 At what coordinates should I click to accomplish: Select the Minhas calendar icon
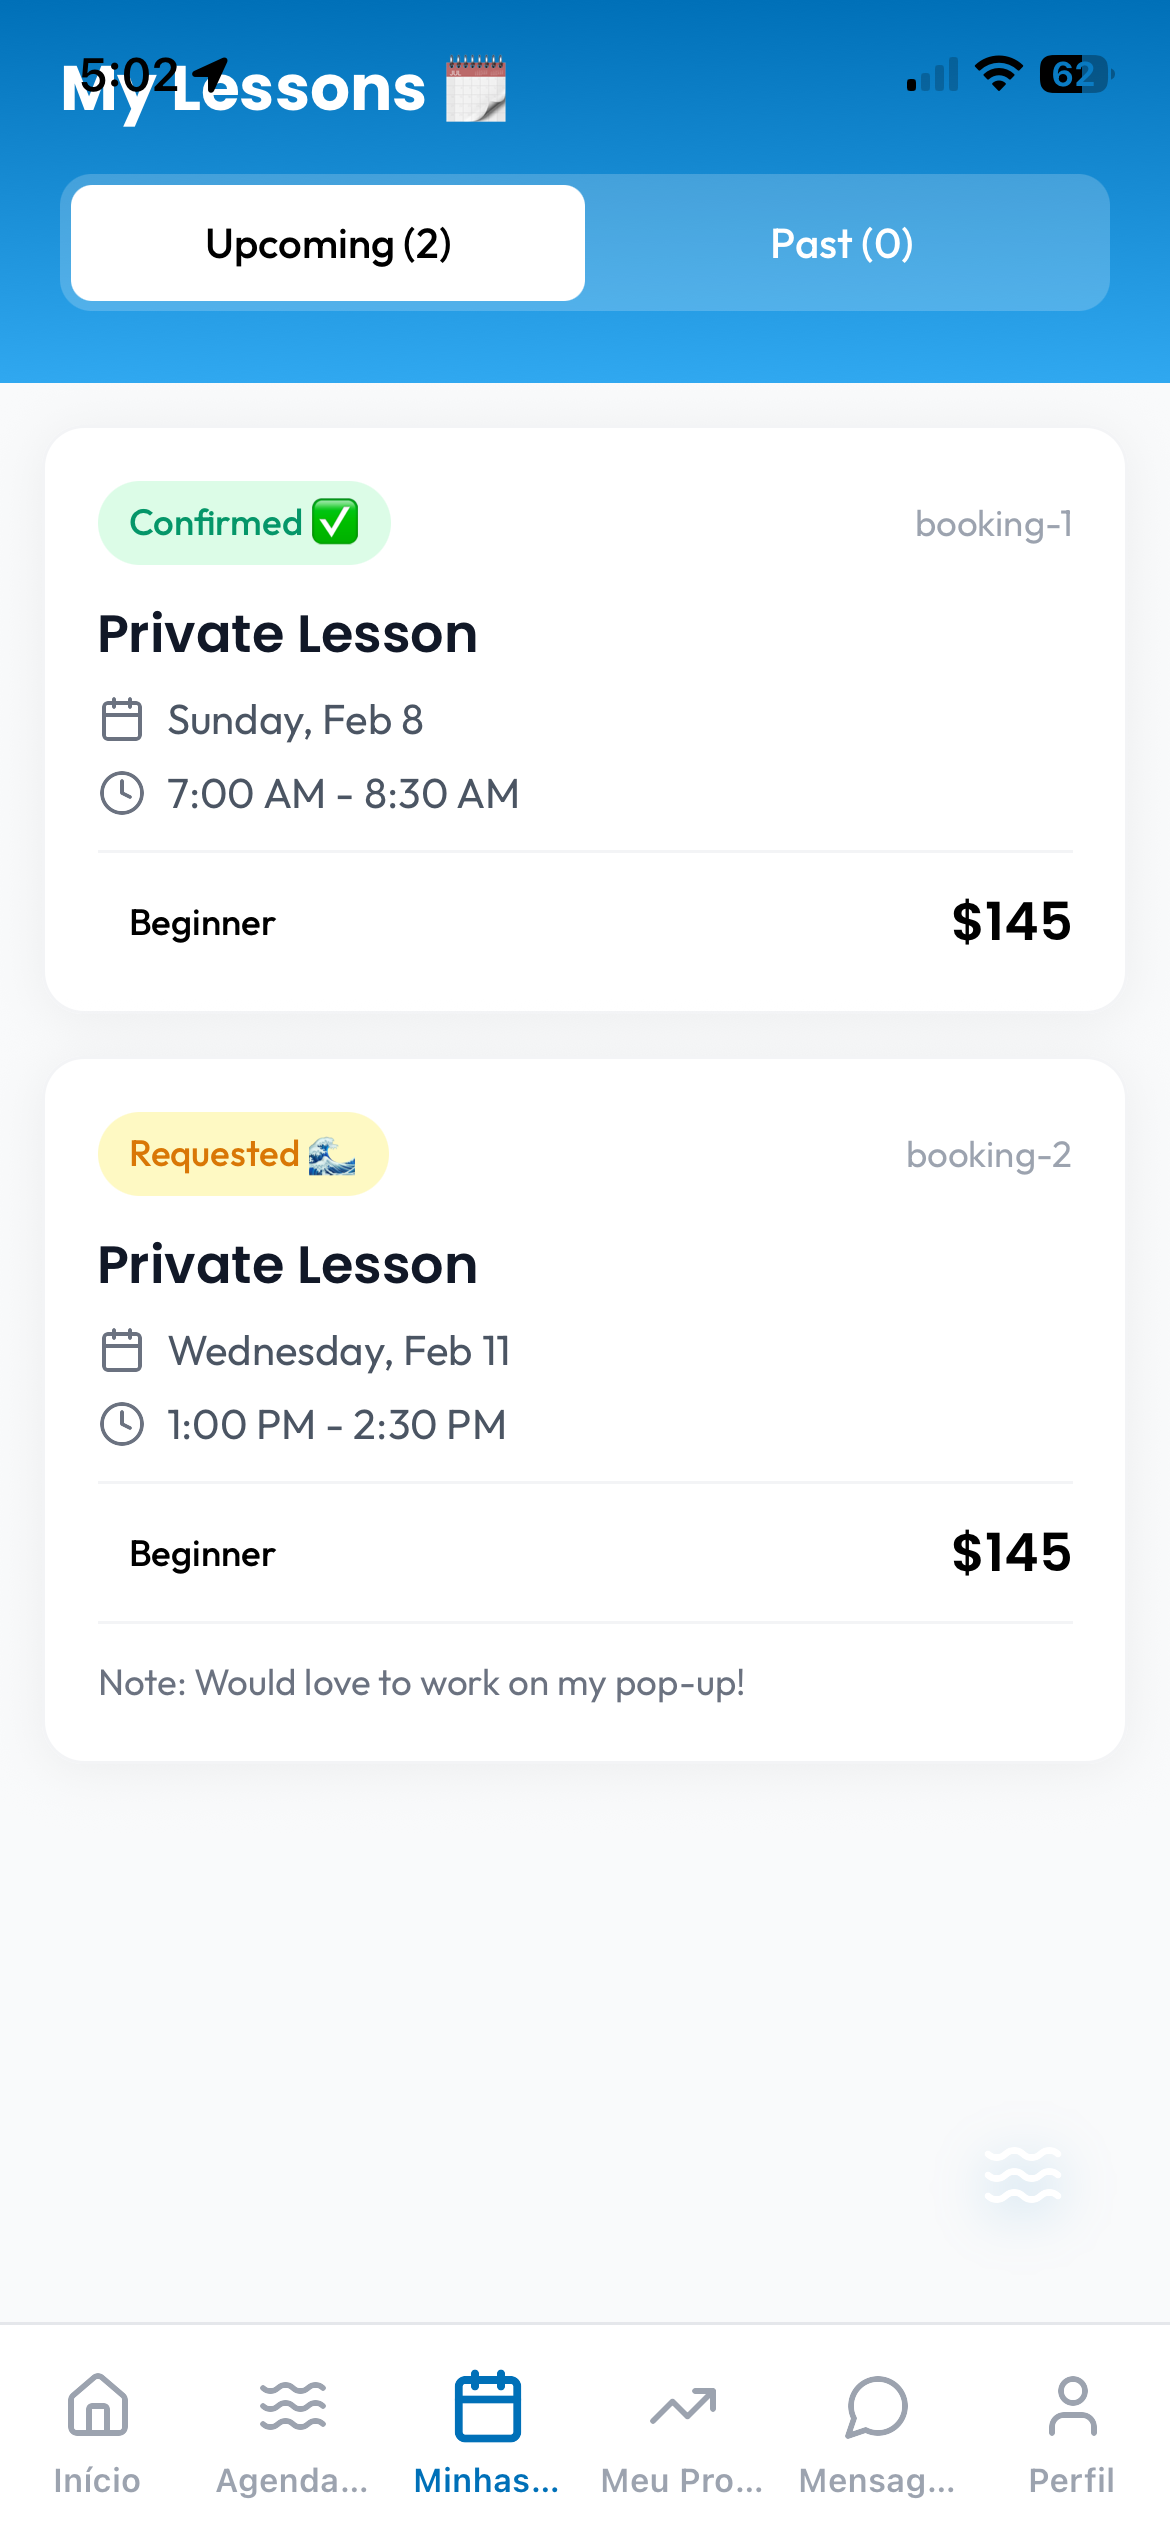click(x=487, y=2406)
